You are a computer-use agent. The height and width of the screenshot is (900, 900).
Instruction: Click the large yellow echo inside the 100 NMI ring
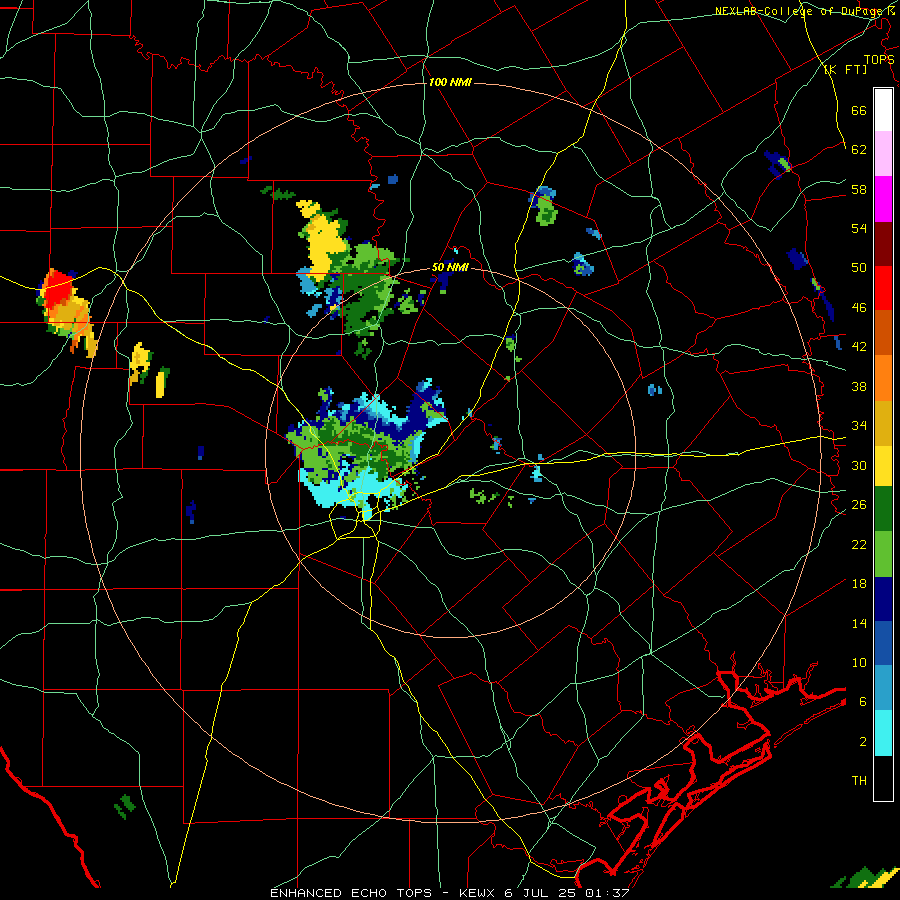coord(324,240)
